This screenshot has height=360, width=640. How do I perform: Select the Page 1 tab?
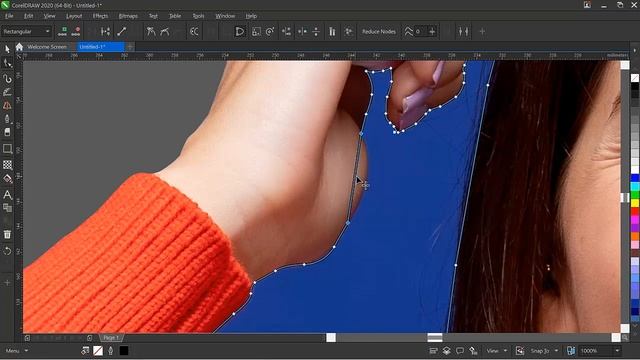point(111,338)
